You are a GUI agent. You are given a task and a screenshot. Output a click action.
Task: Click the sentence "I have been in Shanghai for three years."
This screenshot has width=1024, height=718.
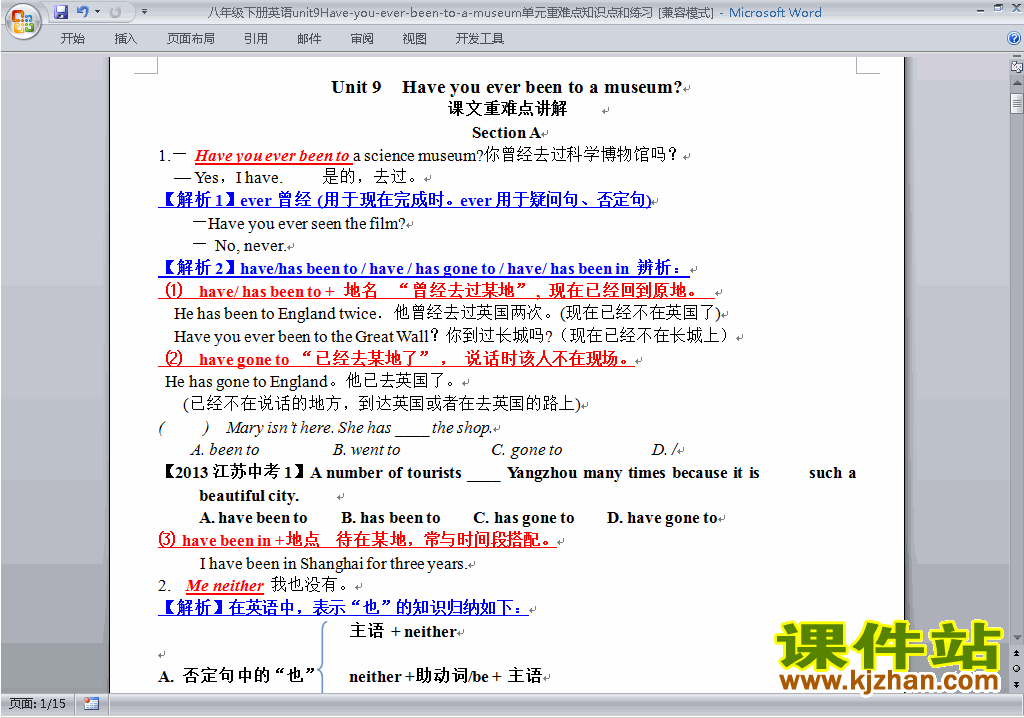click(x=333, y=564)
